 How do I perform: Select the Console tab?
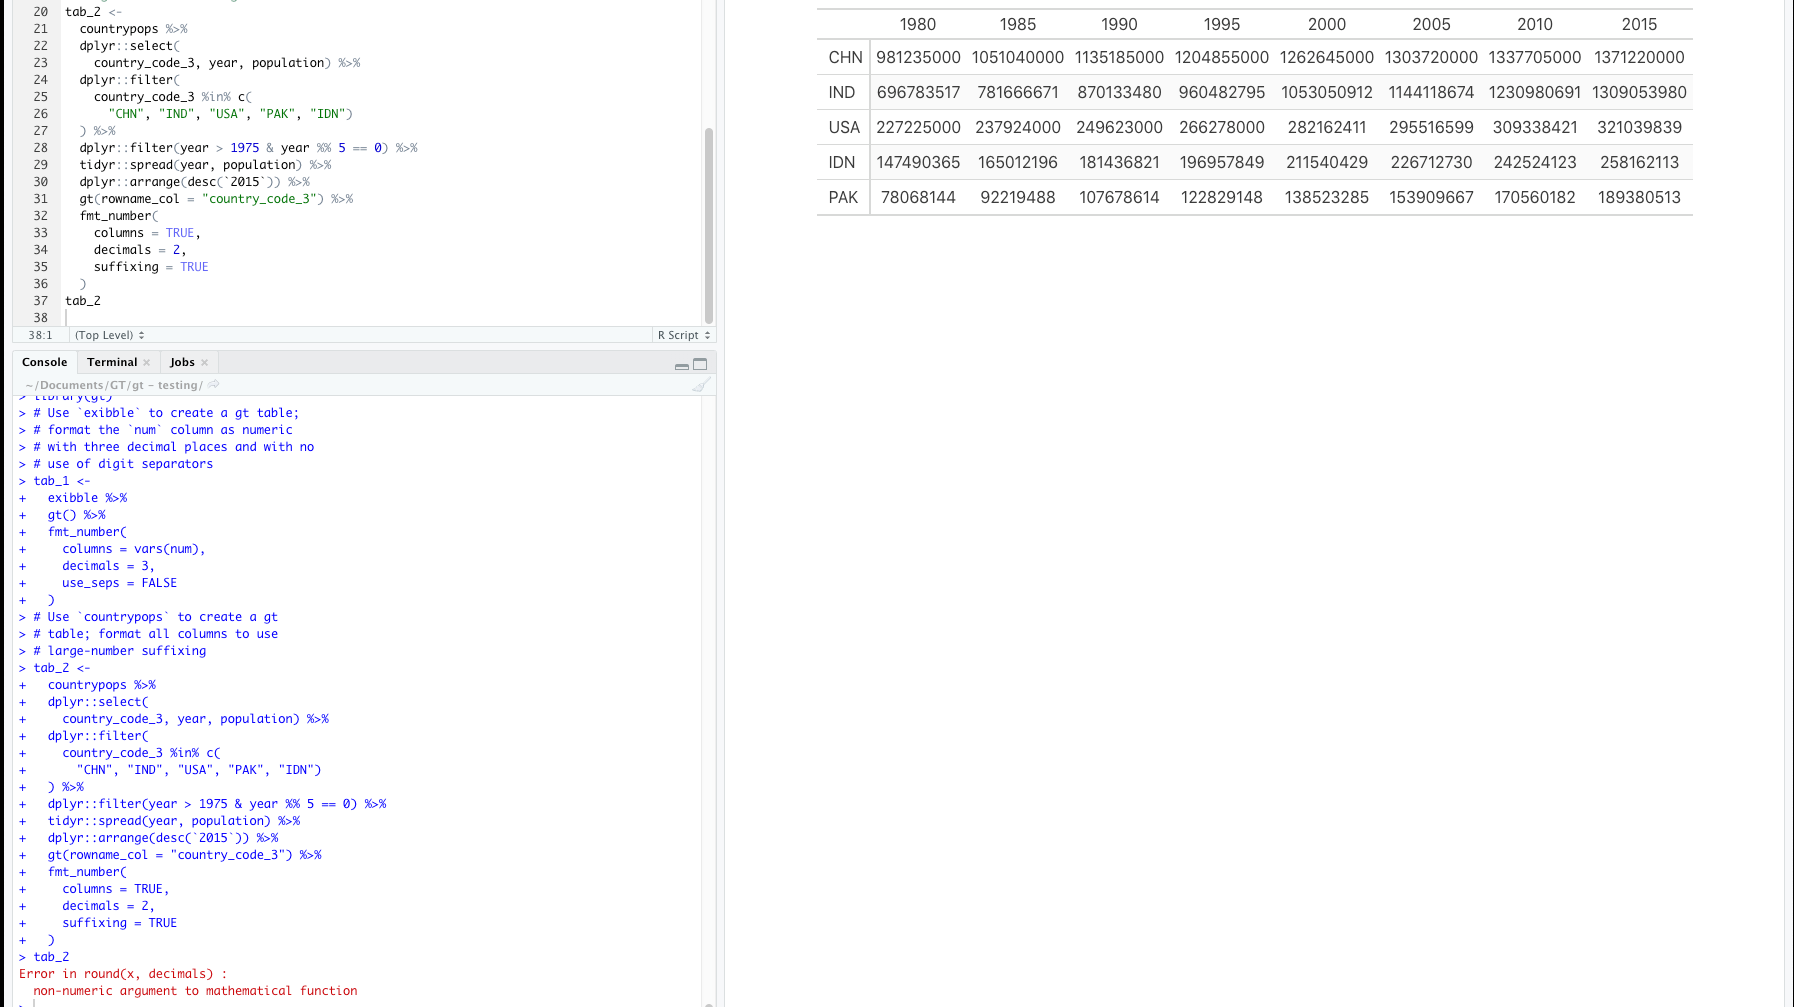(x=45, y=361)
